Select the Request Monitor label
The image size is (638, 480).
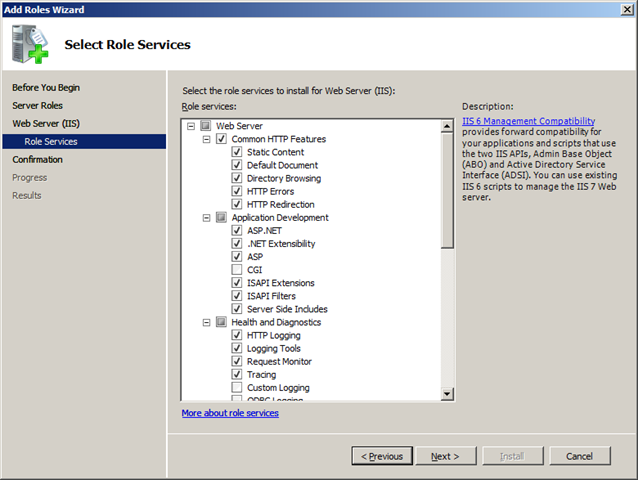click(x=279, y=361)
